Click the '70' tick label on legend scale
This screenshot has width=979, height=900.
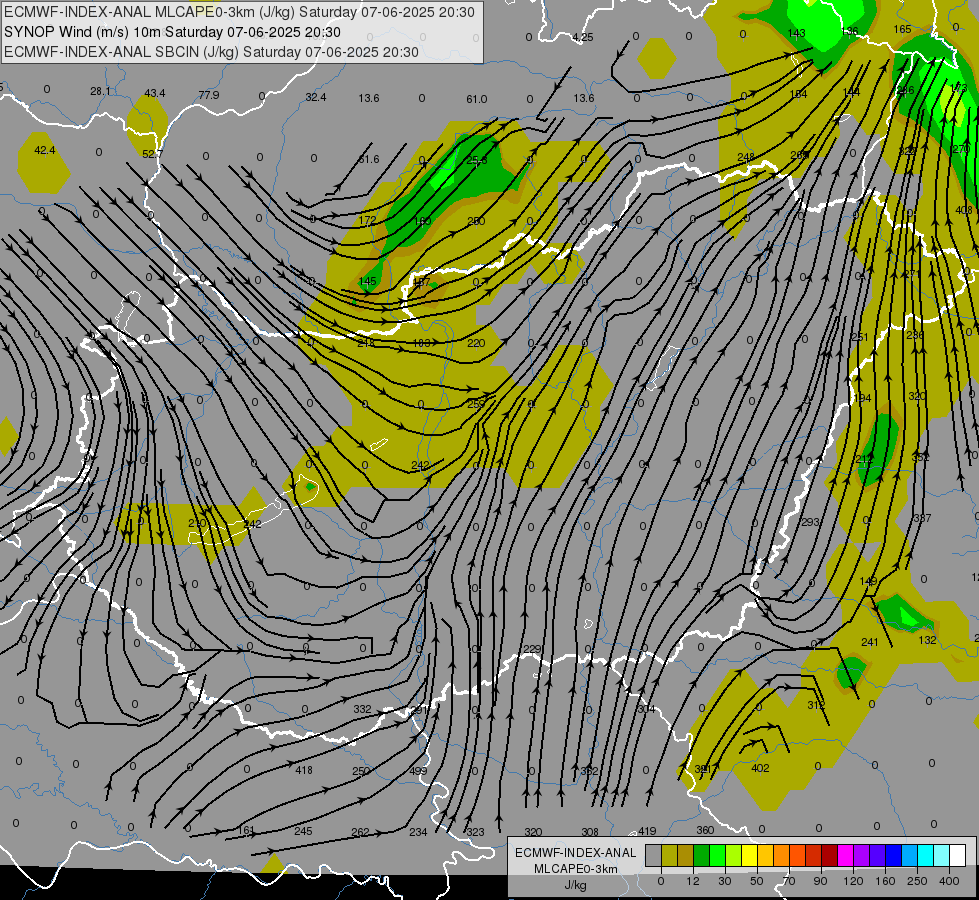click(789, 881)
